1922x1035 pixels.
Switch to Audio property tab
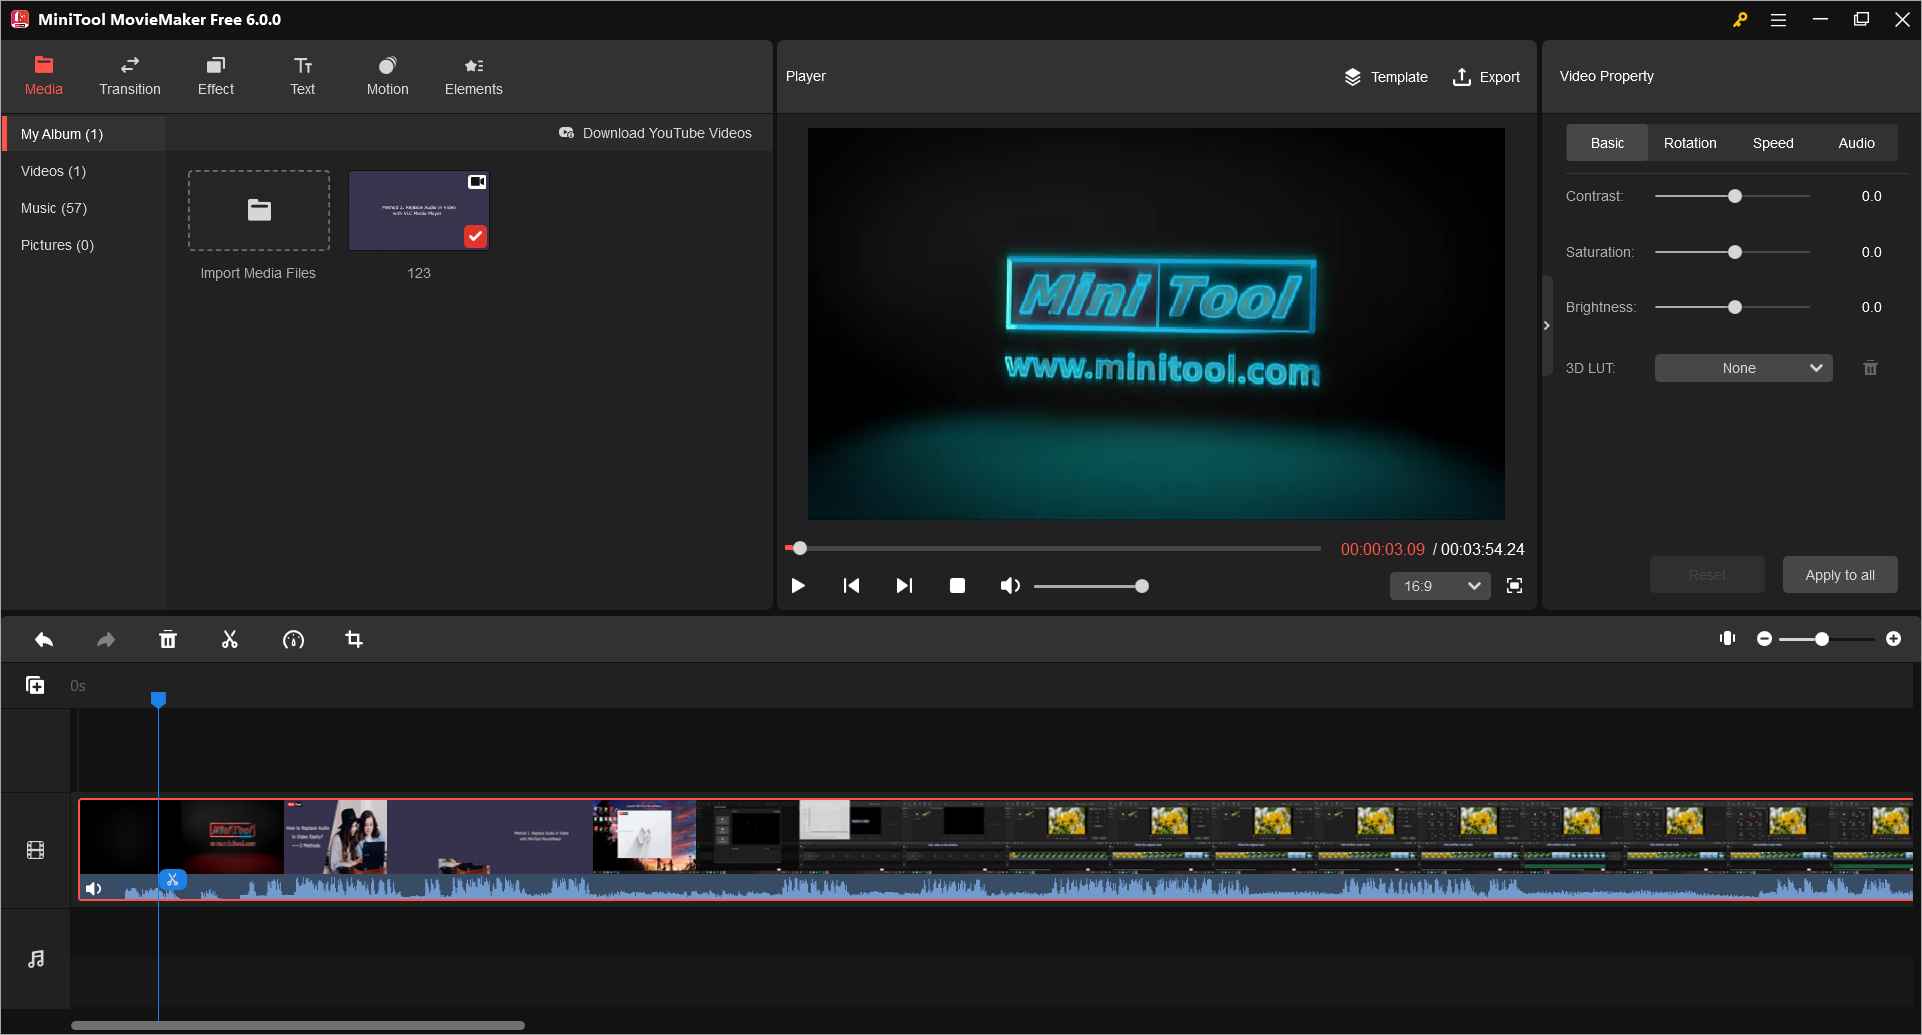pos(1856,143)
